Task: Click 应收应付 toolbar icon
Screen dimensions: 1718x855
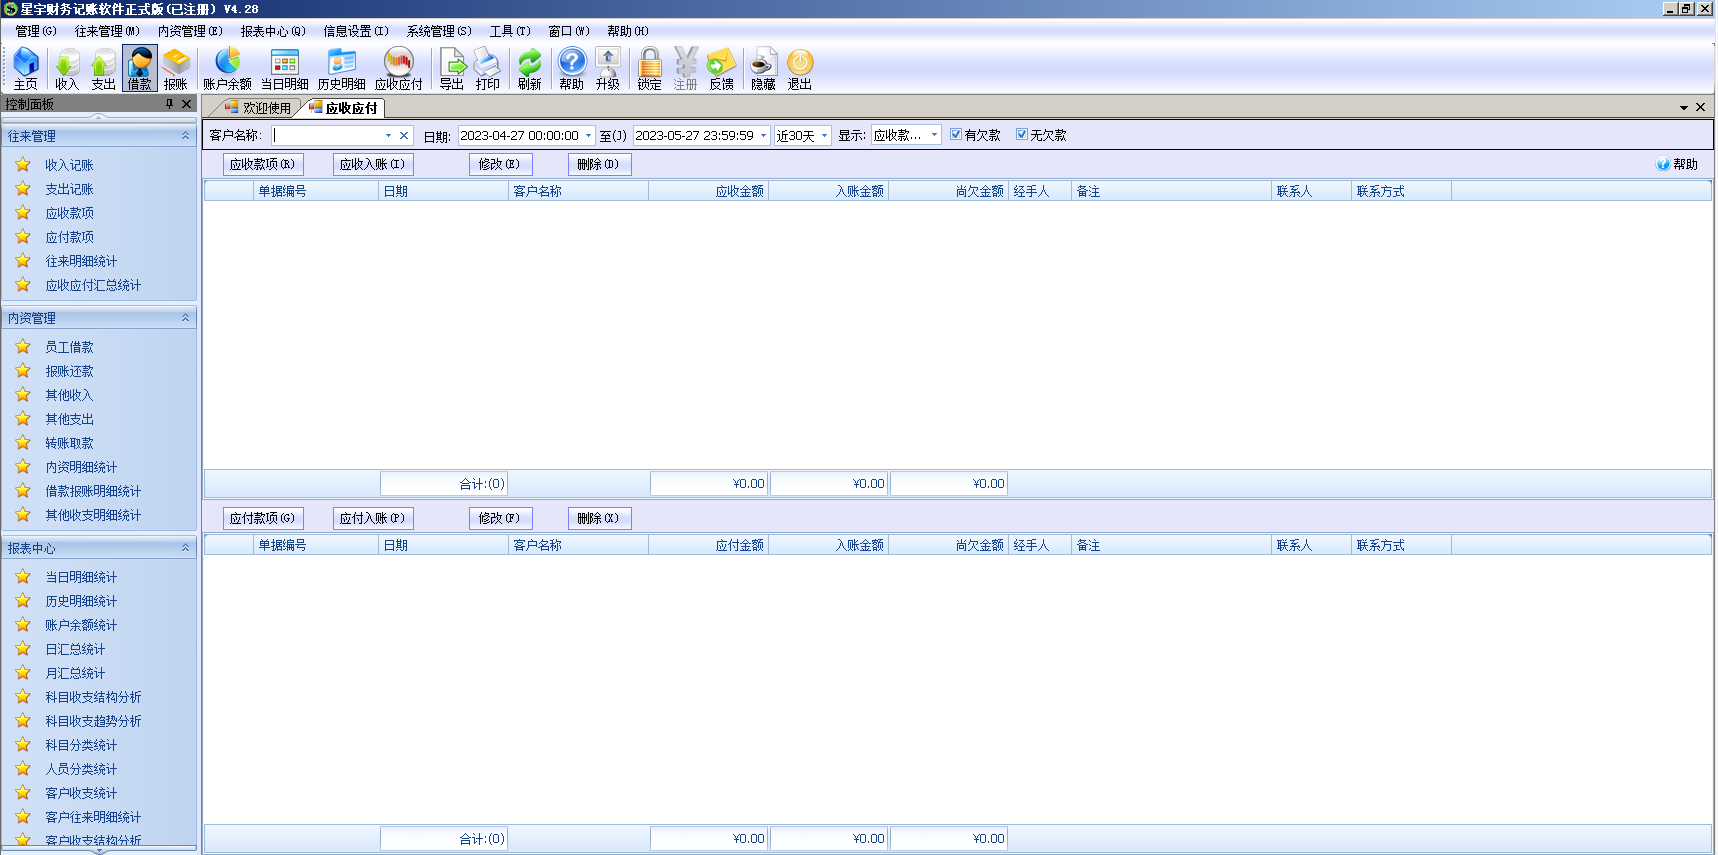Action: pyautogui.click(x=399, y=69)
